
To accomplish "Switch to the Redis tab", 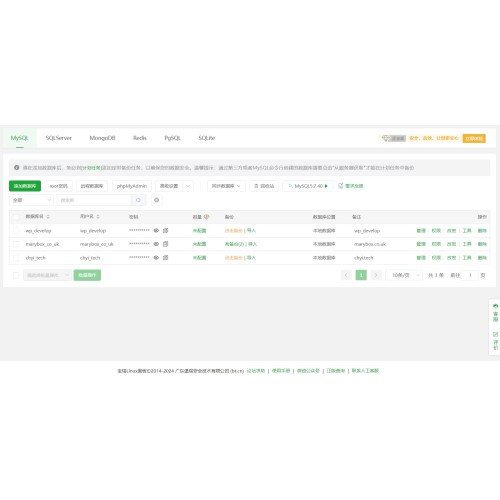I will click(x=140, y=138).
